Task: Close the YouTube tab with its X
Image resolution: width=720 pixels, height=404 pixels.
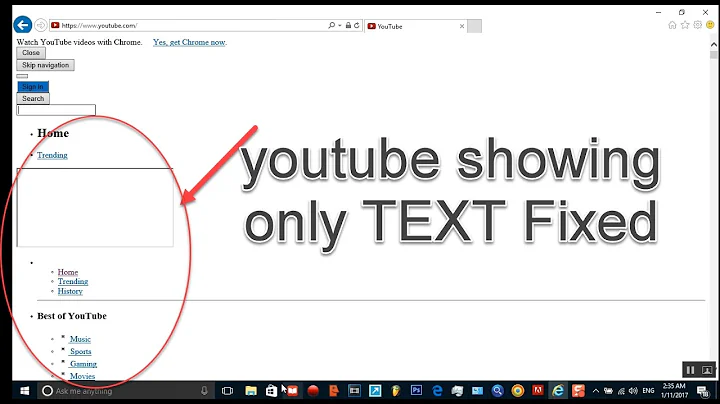Action: pos(462,26)
